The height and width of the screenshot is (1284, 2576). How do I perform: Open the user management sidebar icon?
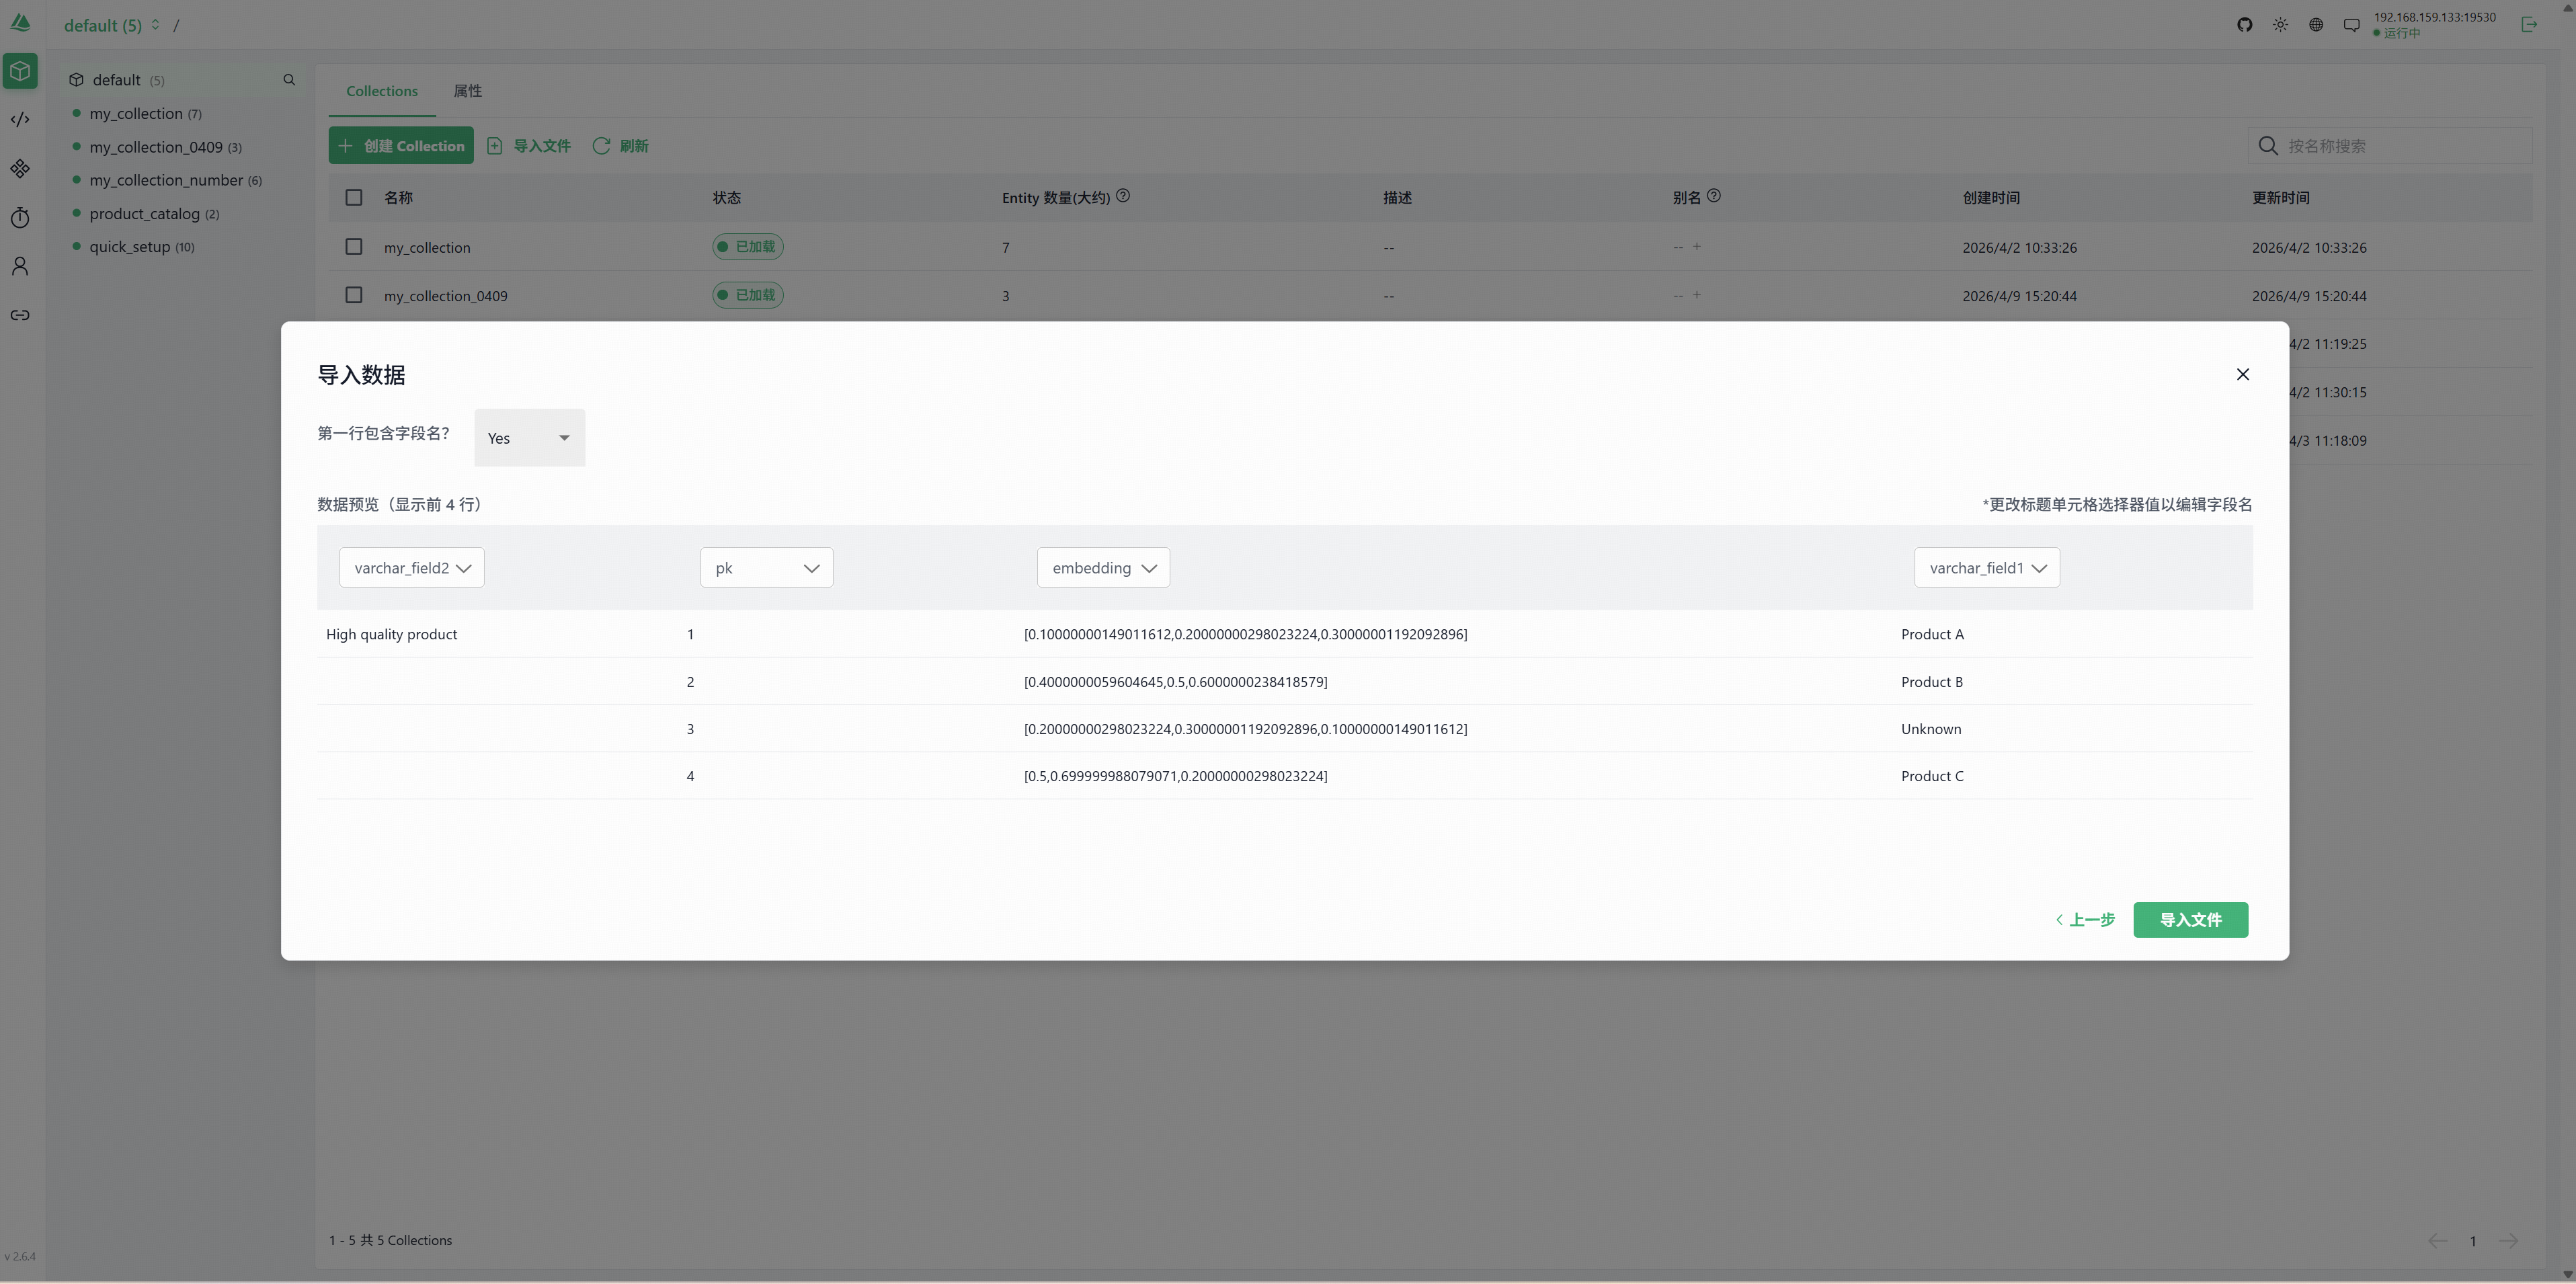(x=20, y=266)
